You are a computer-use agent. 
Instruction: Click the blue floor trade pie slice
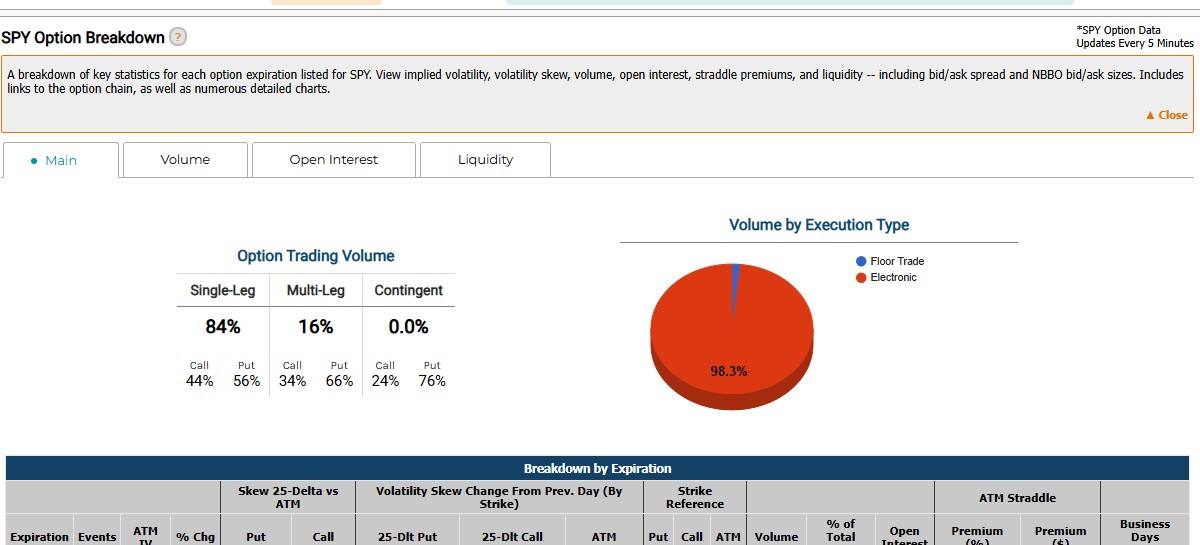pyautogui.click(x=735, y=280)
